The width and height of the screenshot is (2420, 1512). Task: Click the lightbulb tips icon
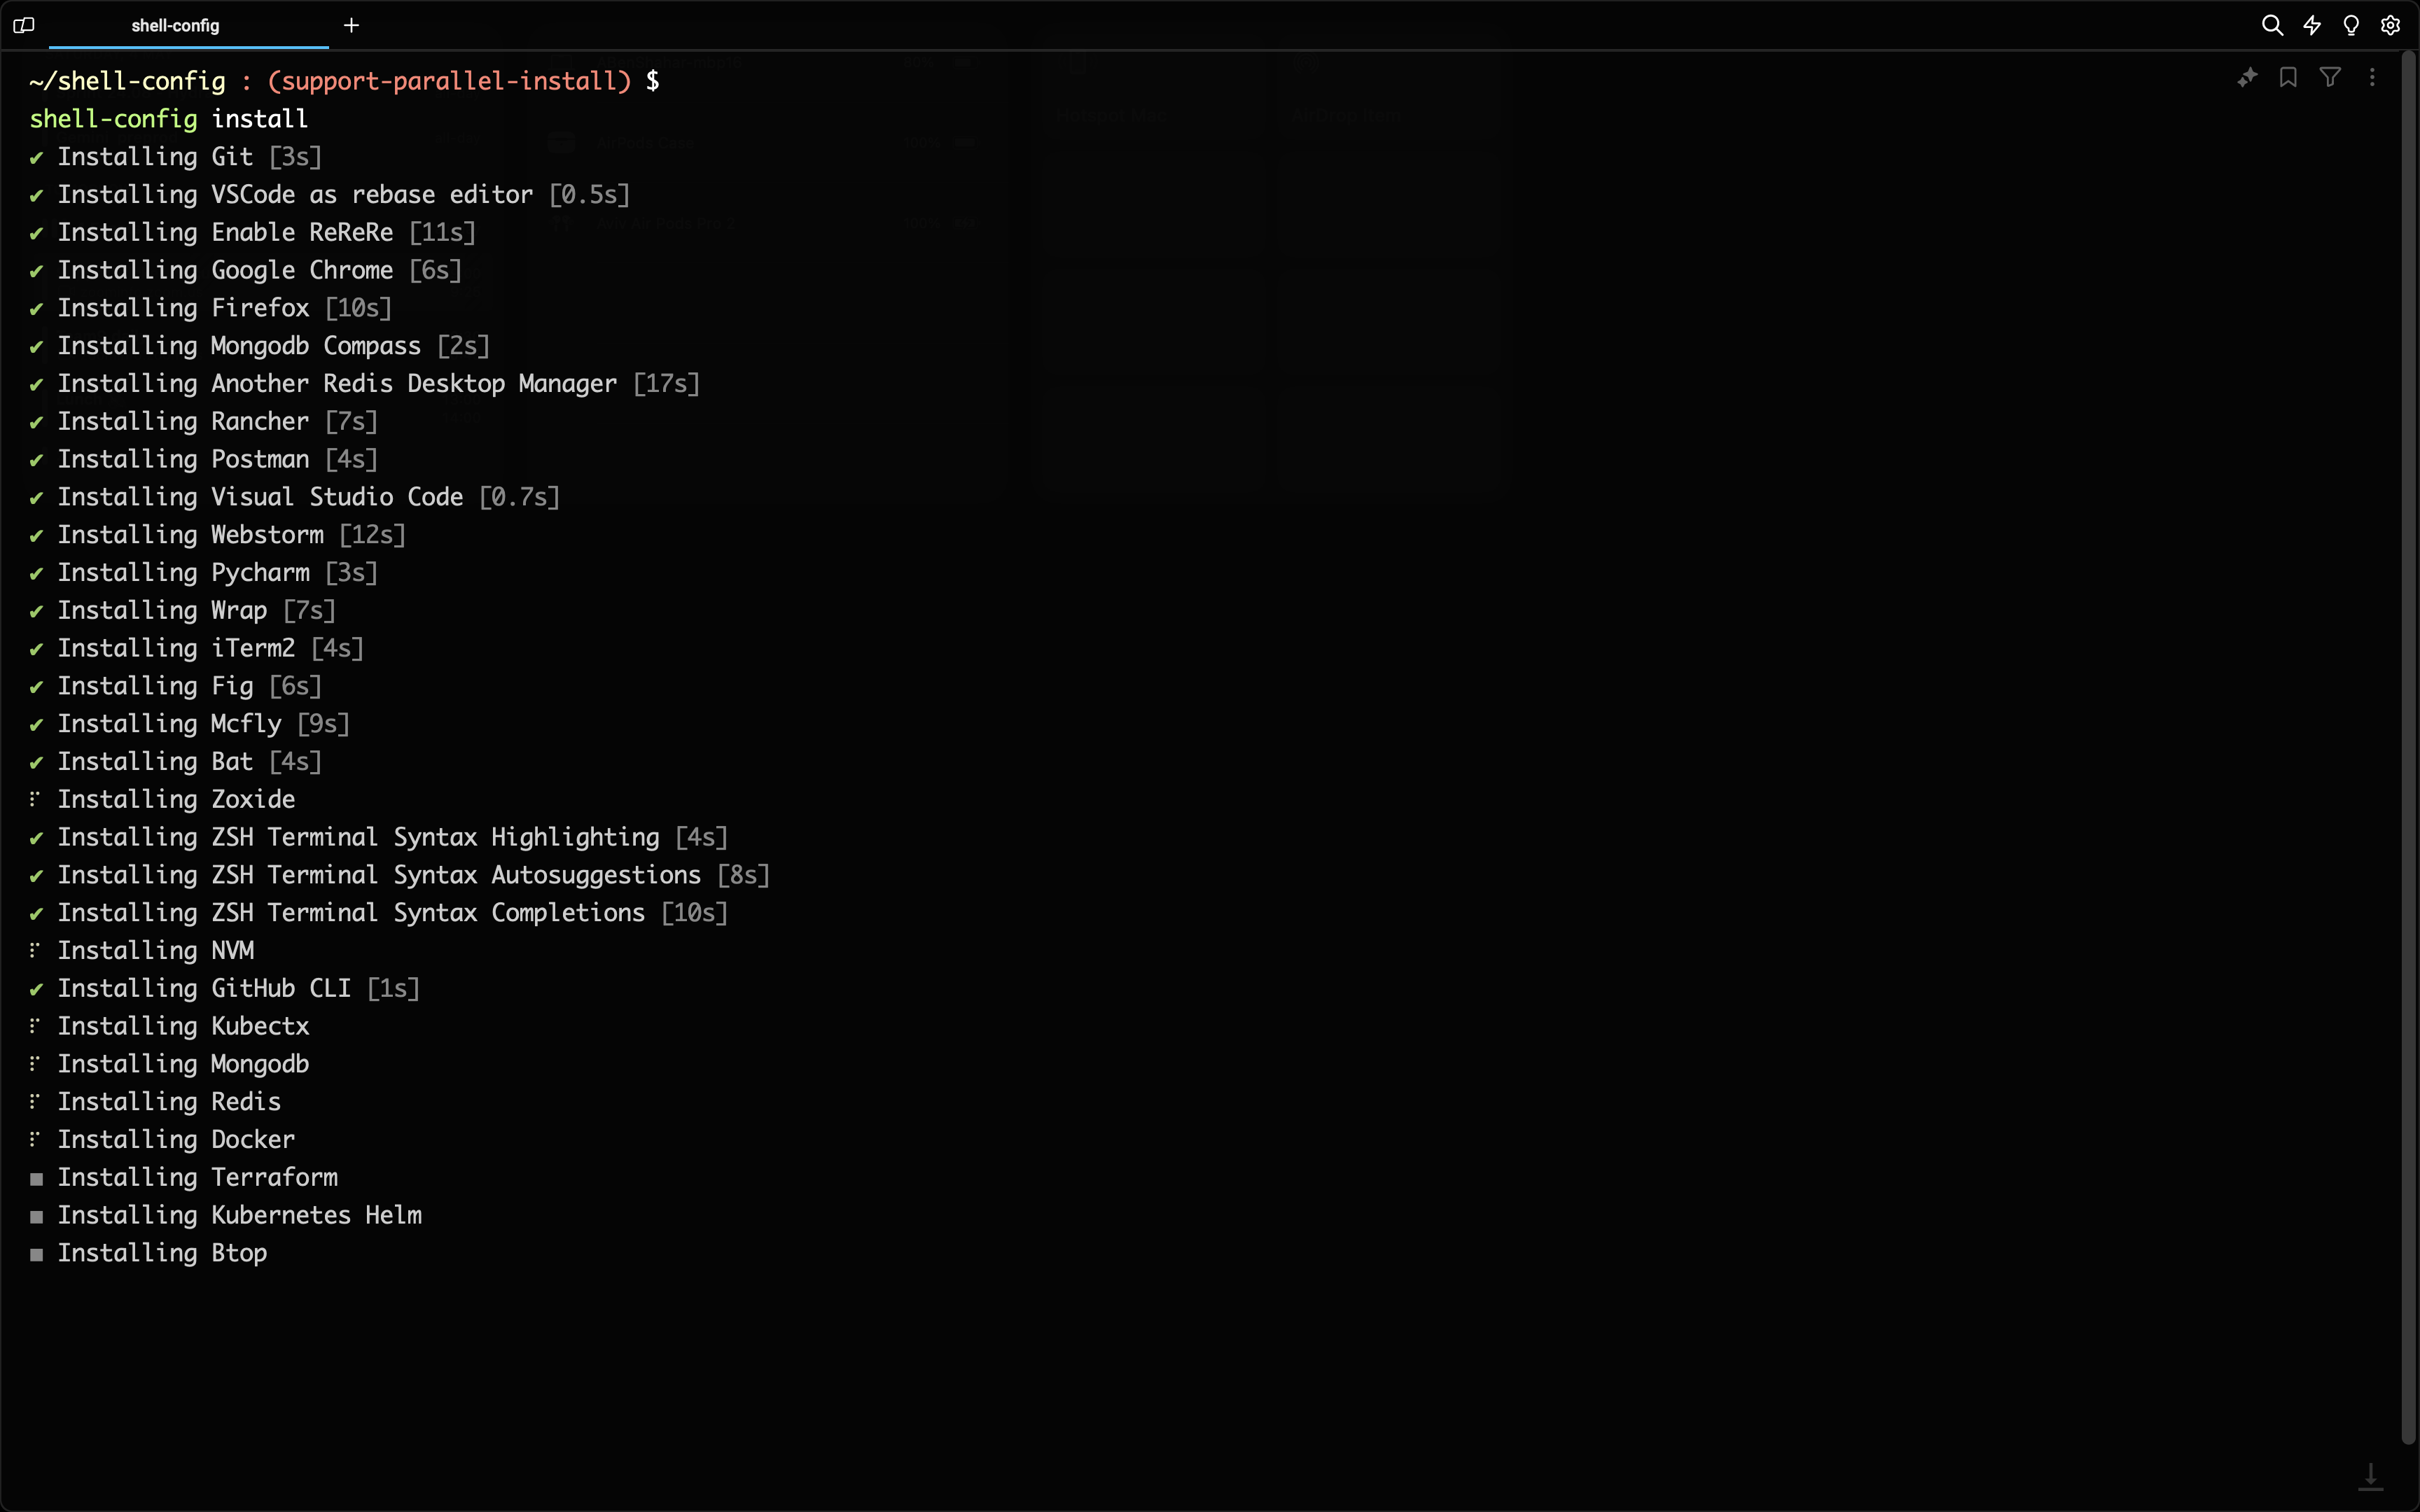(x=2351, y=26)
